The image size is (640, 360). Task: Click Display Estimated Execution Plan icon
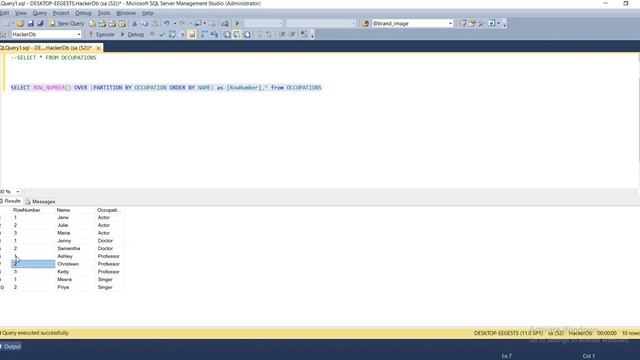(172, 34)
